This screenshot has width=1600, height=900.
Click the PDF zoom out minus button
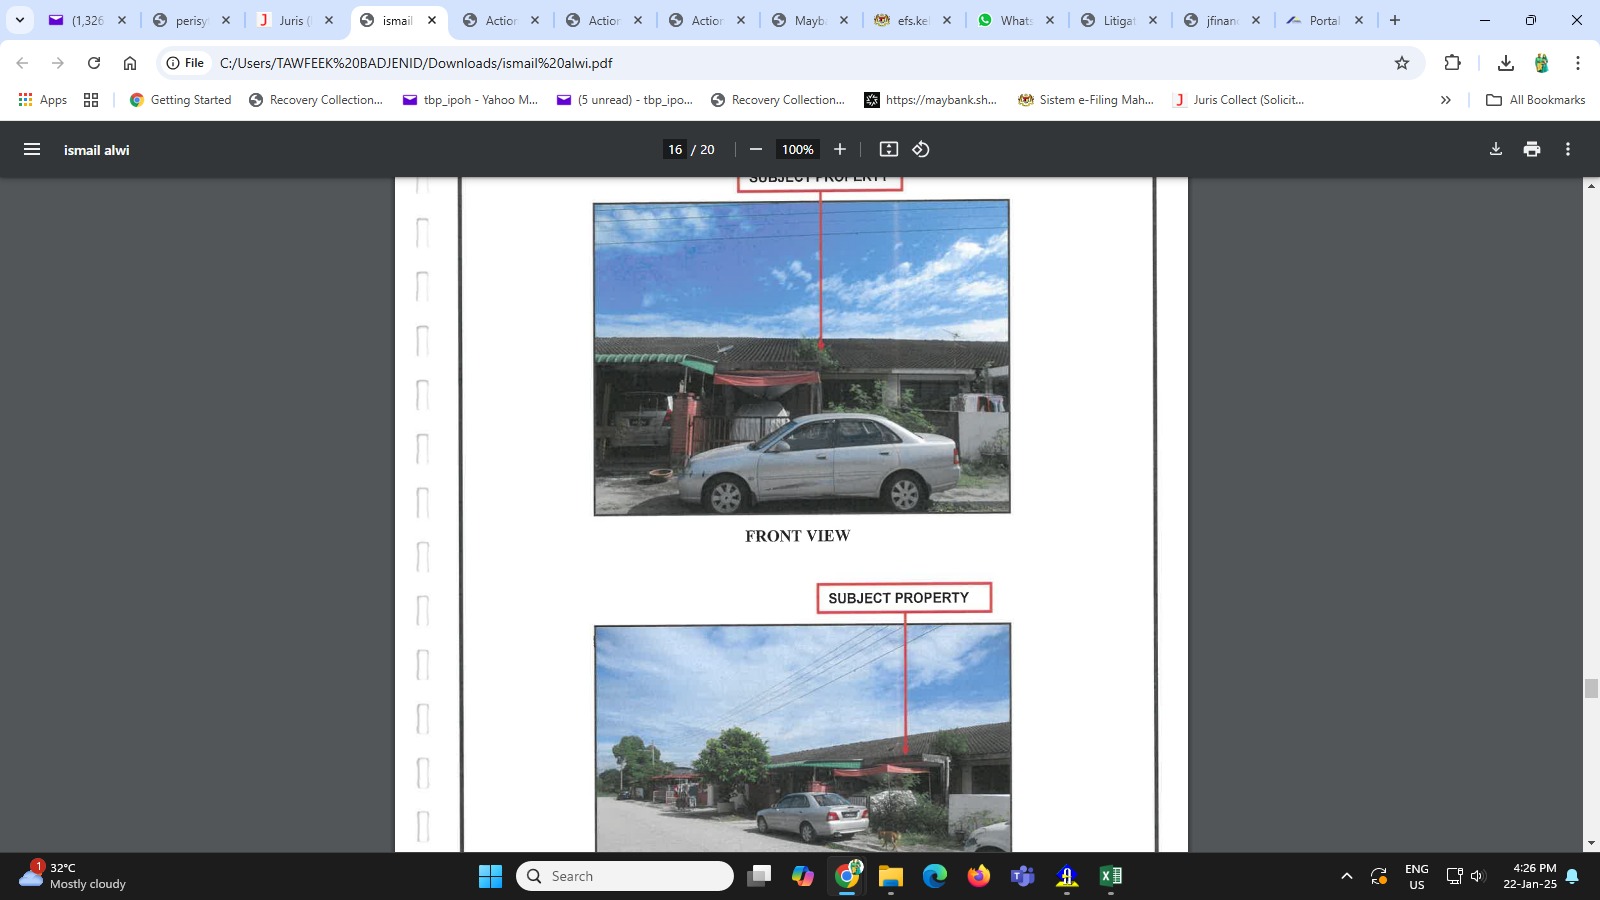click(756, 150)
